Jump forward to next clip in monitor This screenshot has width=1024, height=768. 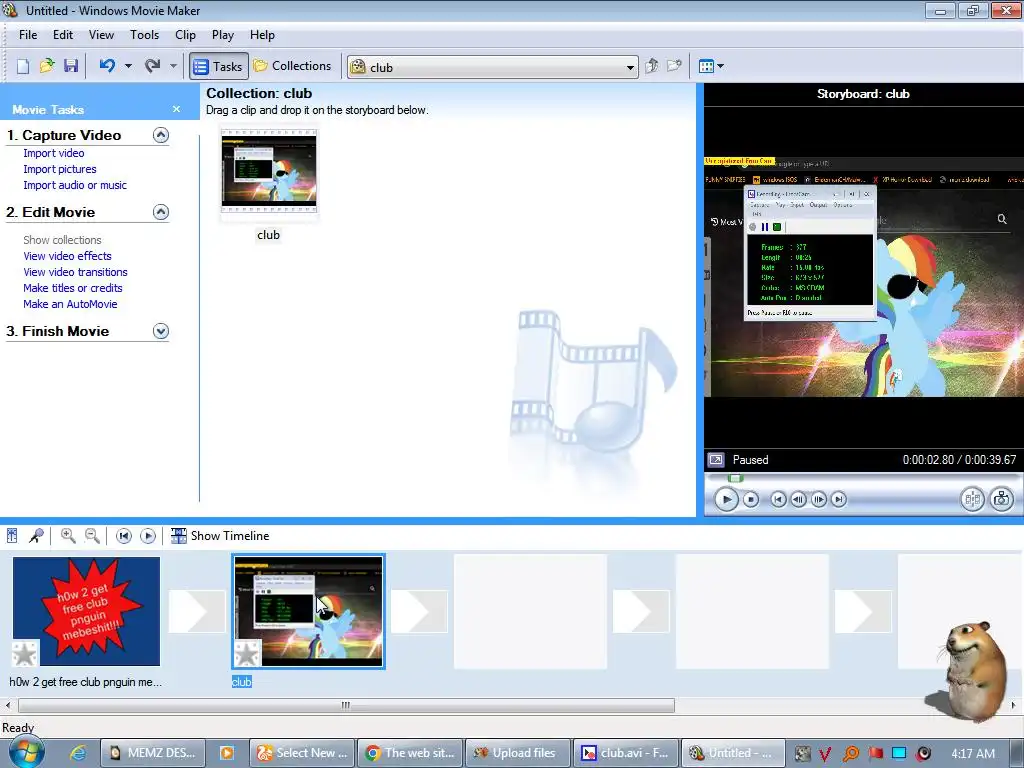pos(839,500)
